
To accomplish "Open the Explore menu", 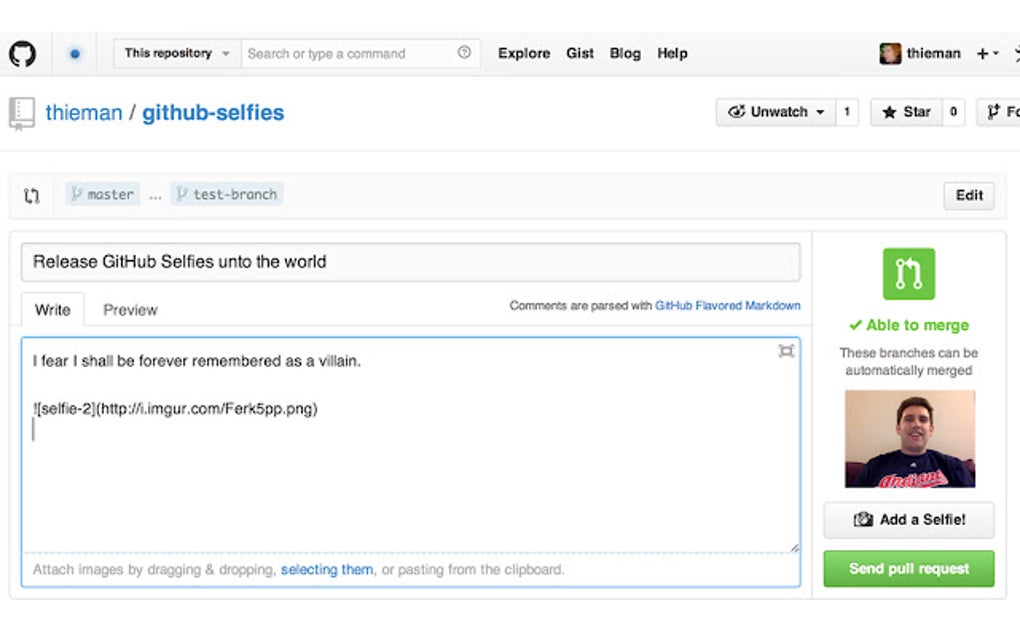I will (523, 53).
